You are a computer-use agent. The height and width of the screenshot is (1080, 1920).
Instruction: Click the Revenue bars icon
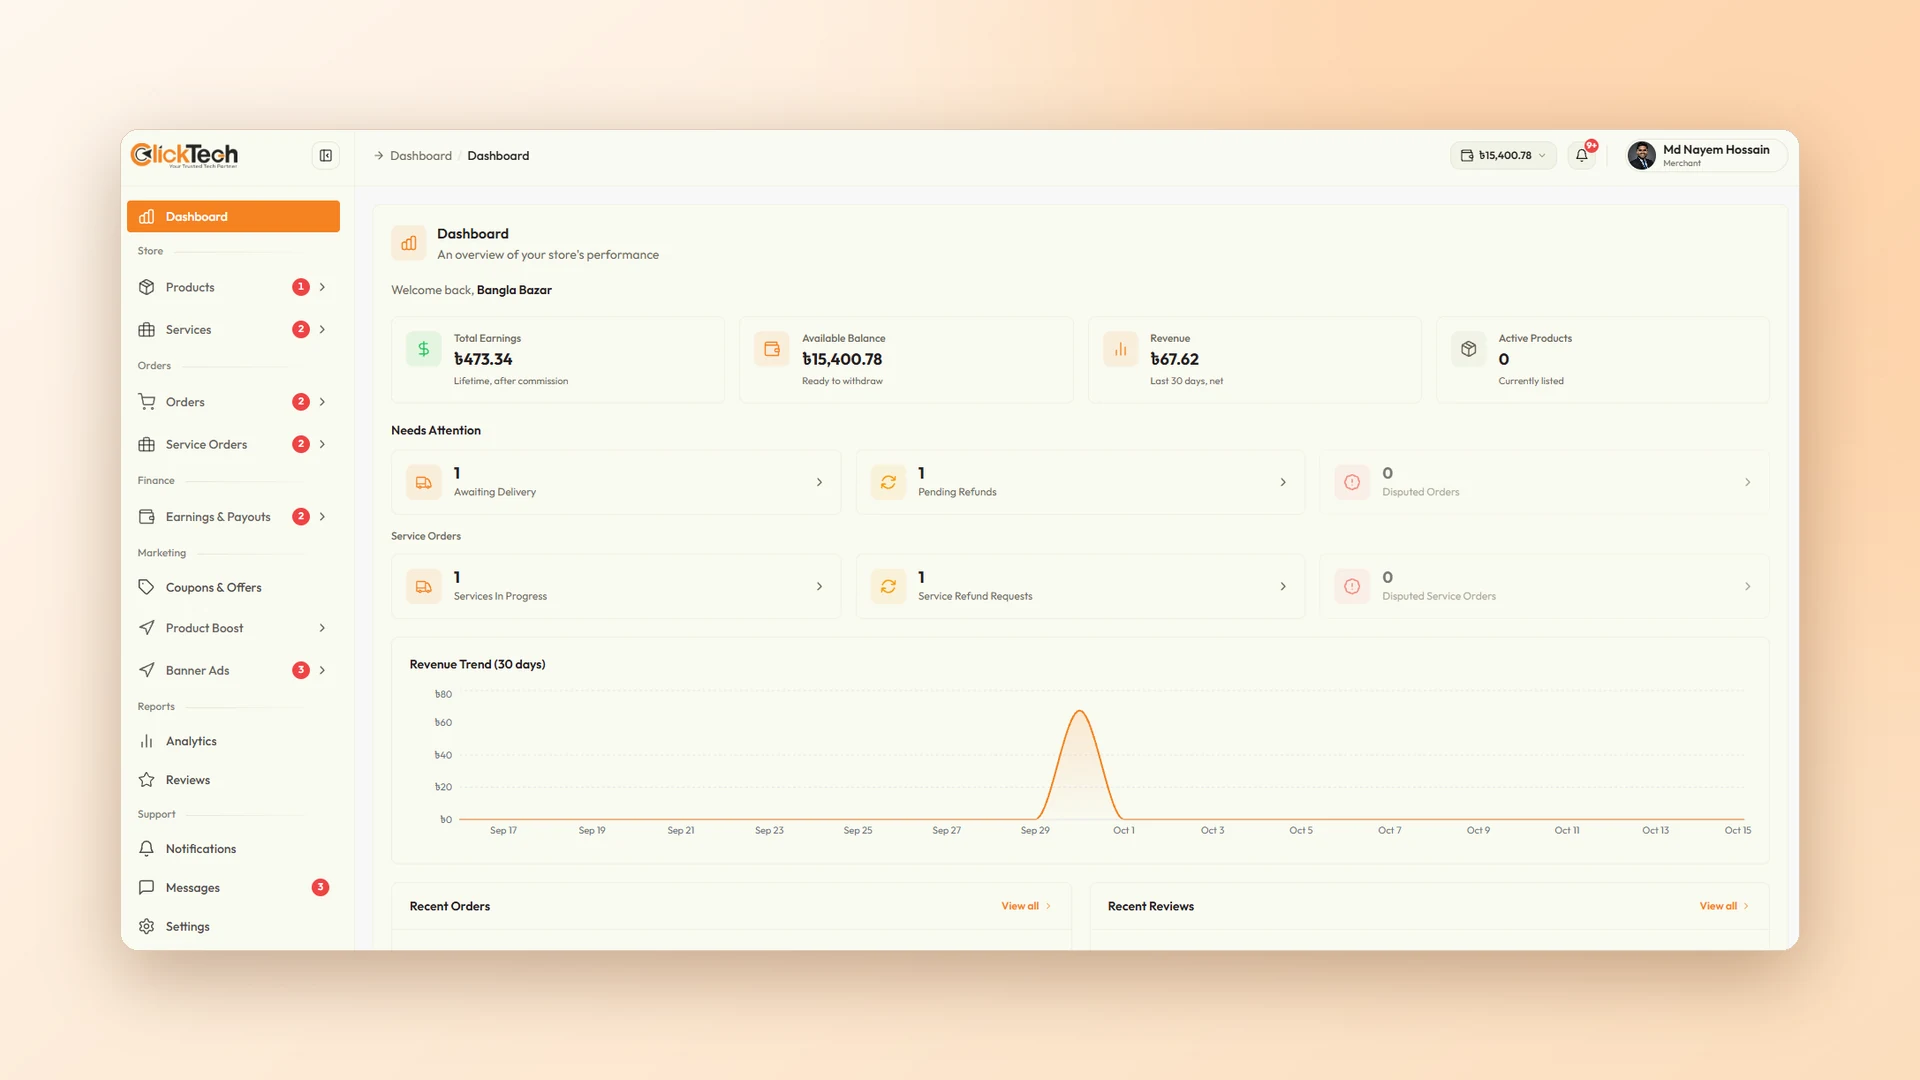[x=1121, y=349]
